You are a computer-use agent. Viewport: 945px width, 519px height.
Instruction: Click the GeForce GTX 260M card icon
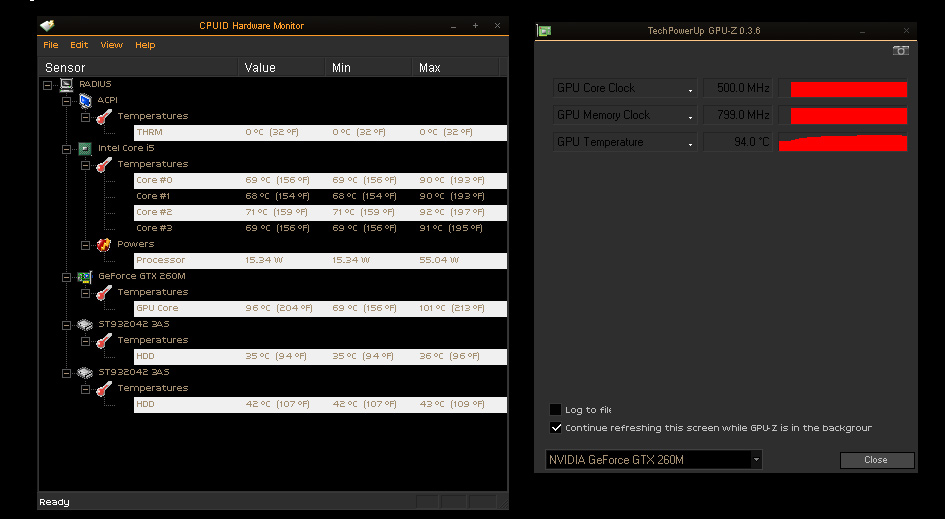coord(84,277)
